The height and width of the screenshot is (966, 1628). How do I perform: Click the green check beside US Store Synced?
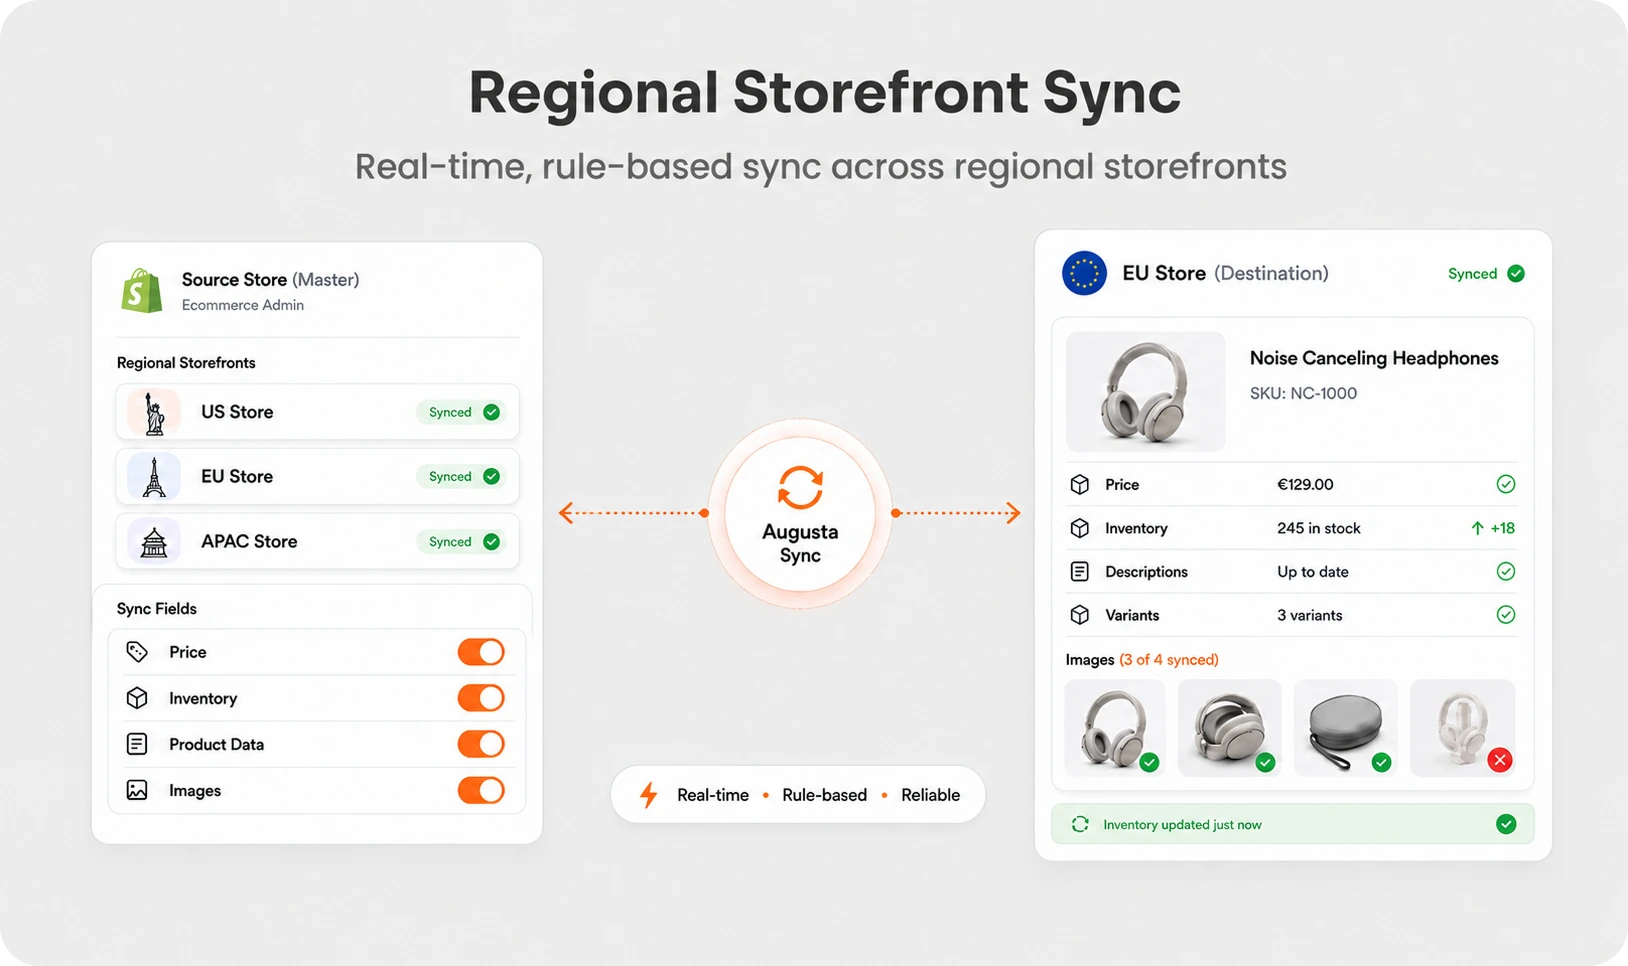tap(491, 412)
